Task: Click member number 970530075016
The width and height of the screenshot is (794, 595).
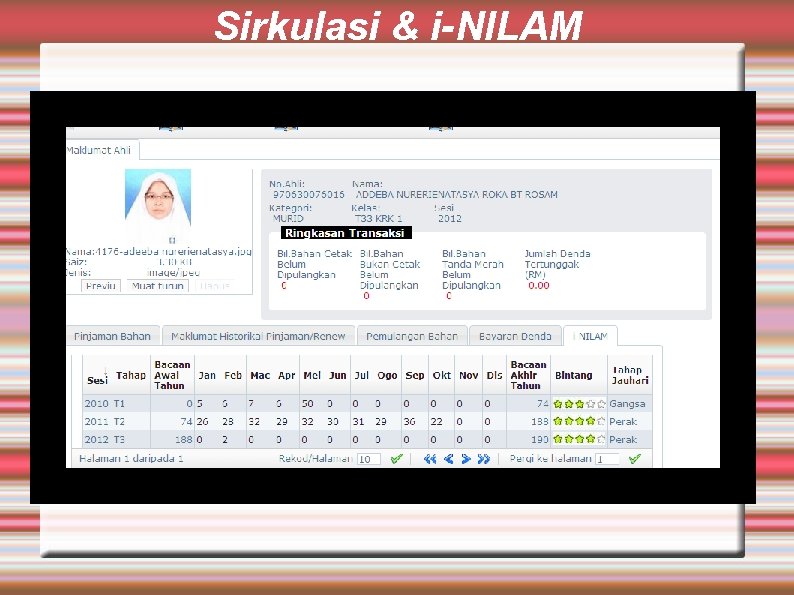Action: tap(309, 195)
